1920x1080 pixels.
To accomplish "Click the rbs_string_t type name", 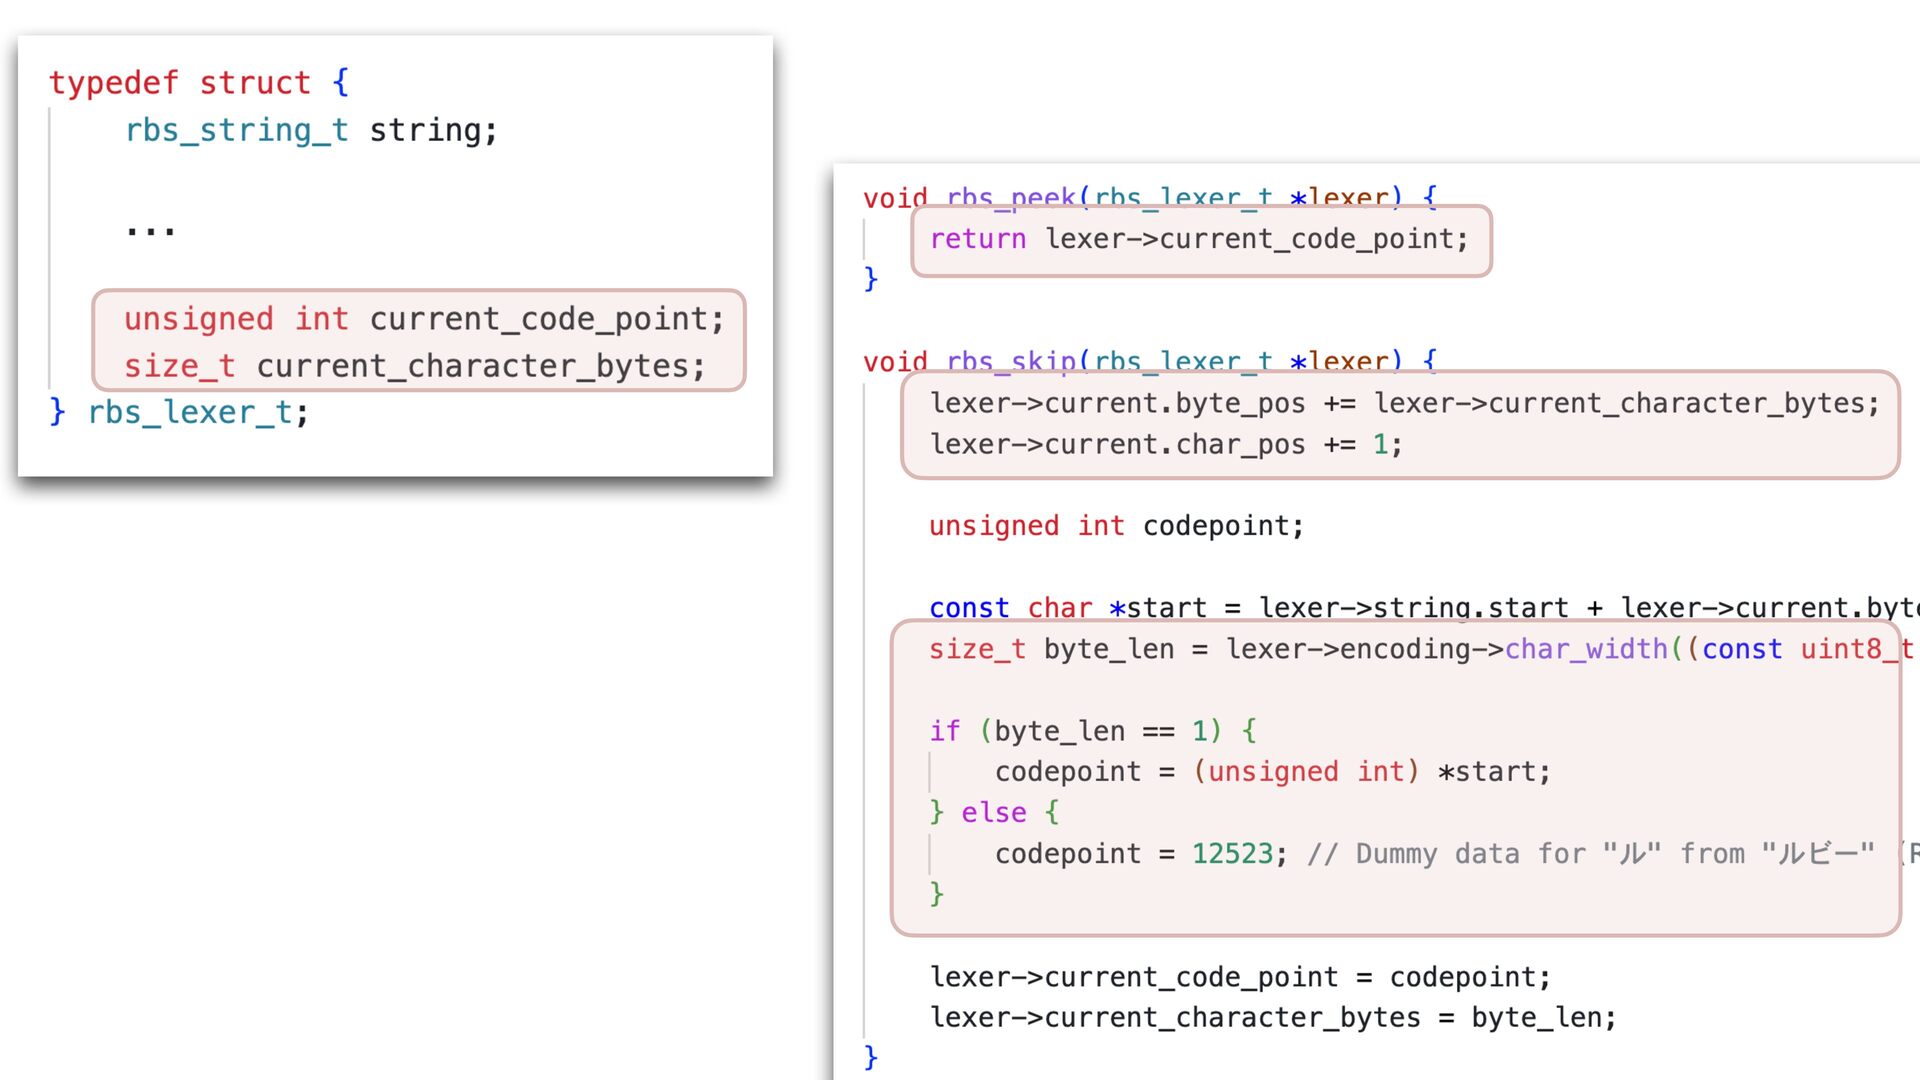I will pos(236,130).
